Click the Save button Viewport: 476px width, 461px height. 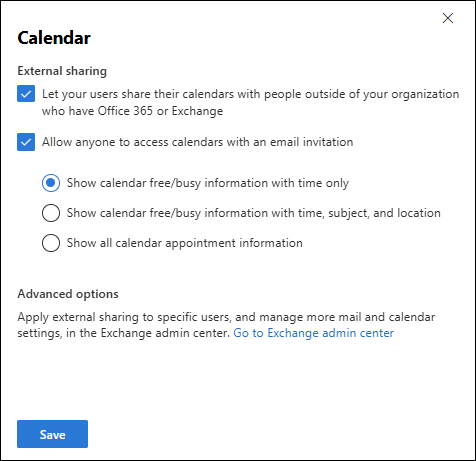point(53,434)
